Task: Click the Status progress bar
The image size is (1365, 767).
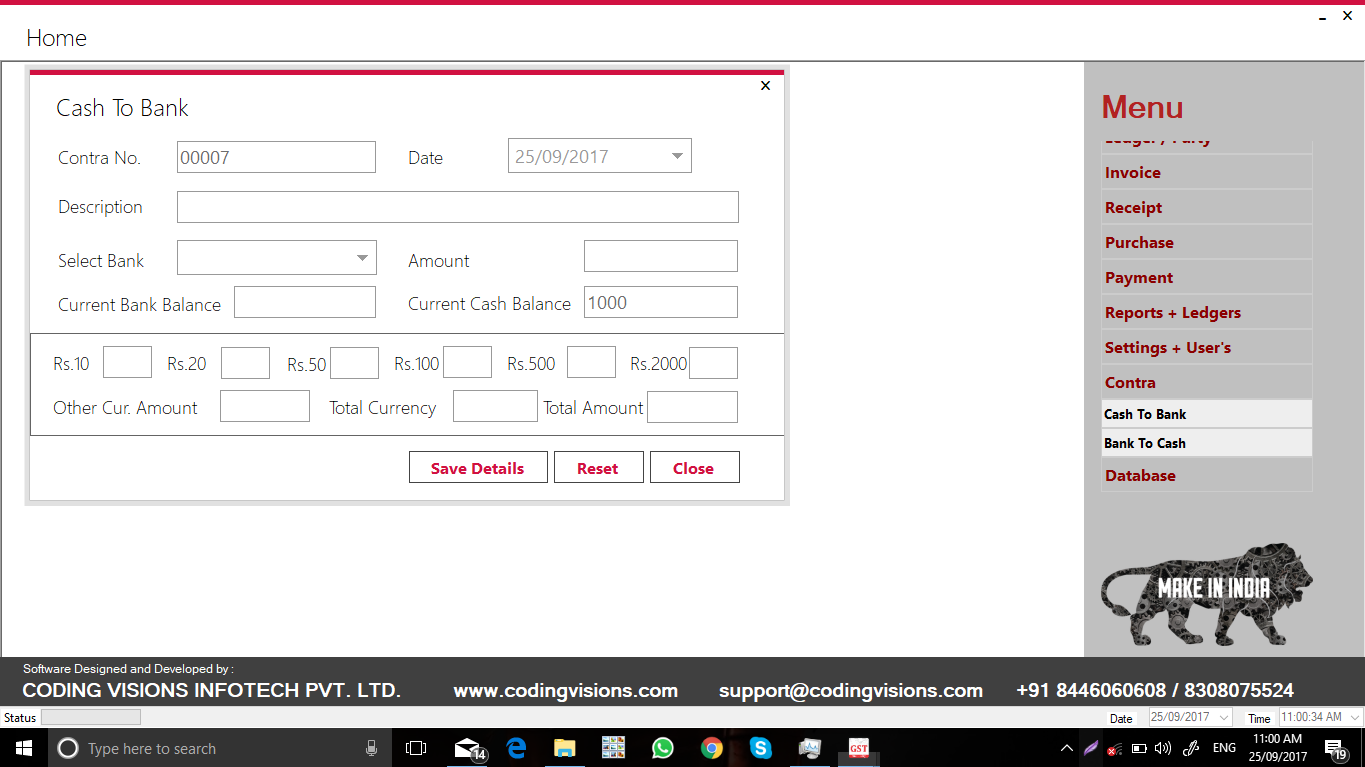Action: (x=91, y=716)
